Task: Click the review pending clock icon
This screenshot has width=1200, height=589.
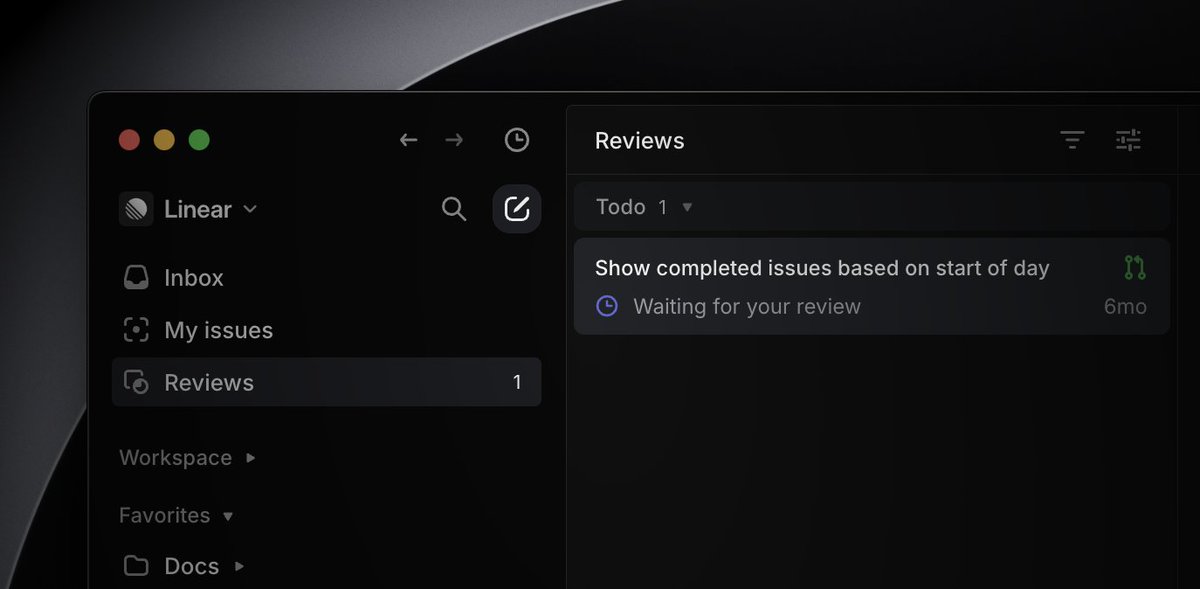Action: 607,306
